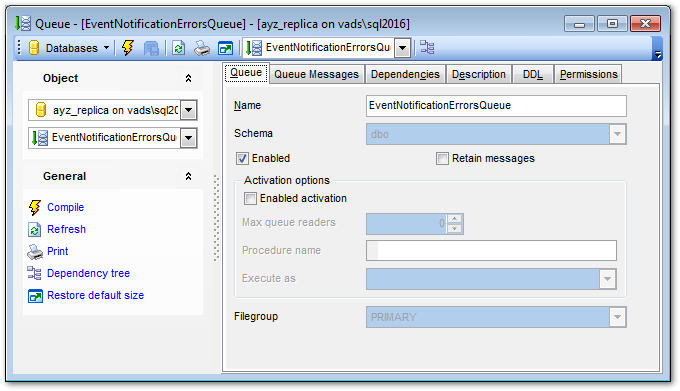Click toolbar options arrow at right end
Viewport: 680px width, 391px height.
pos(657,54)
